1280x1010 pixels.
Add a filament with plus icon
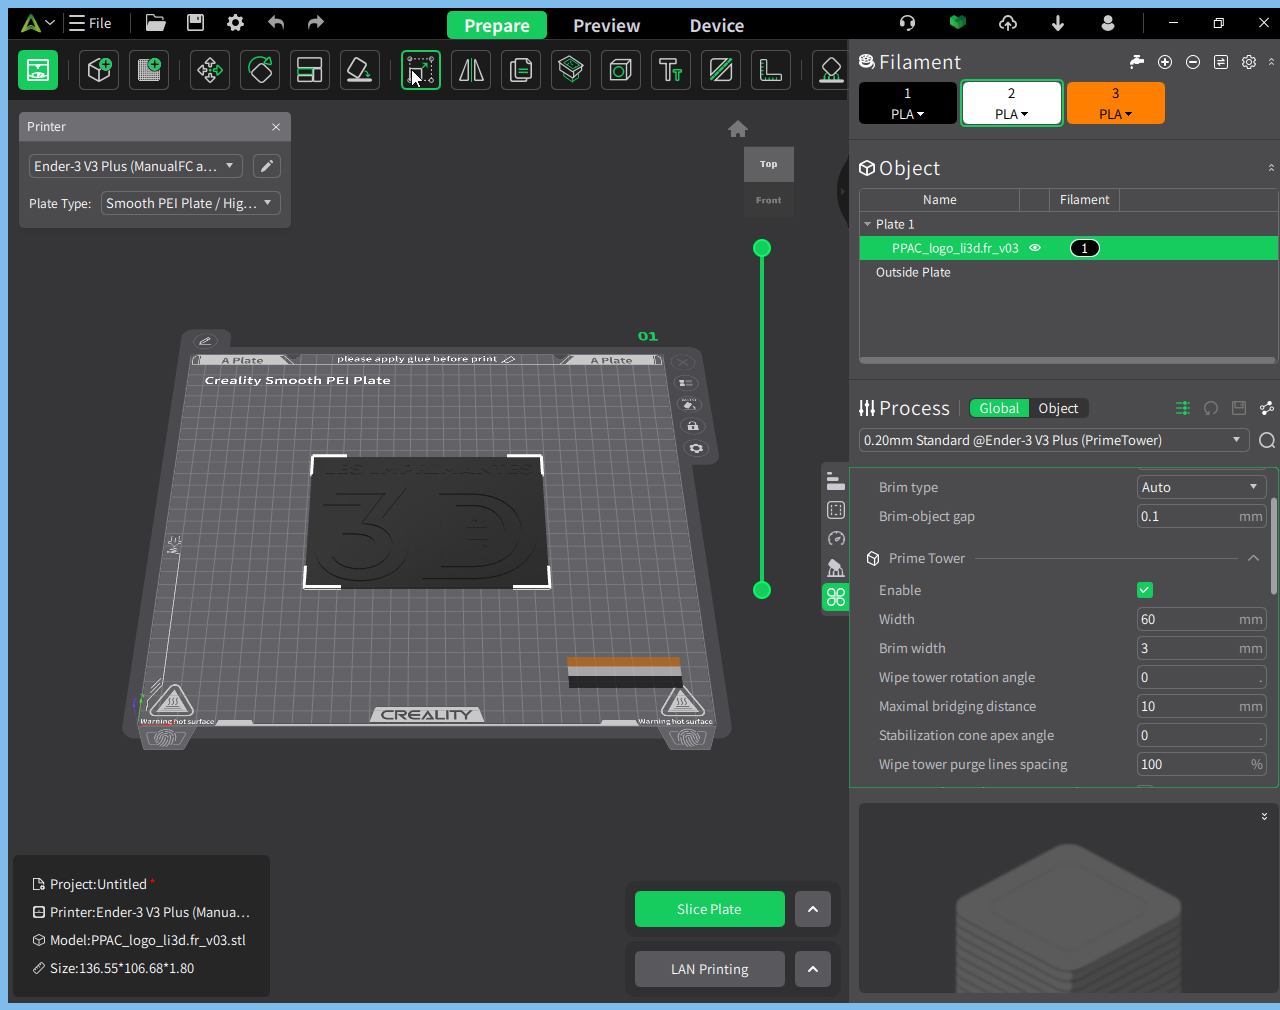pyautogui.click(x=1165, y=62)
